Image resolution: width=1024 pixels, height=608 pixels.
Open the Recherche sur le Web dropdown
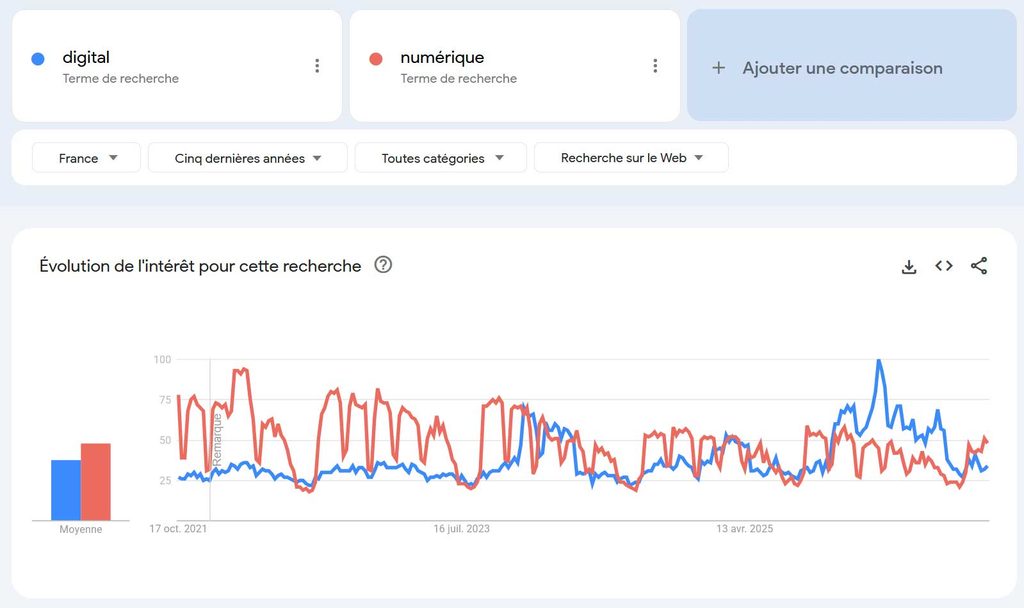[x=631, y=158]
